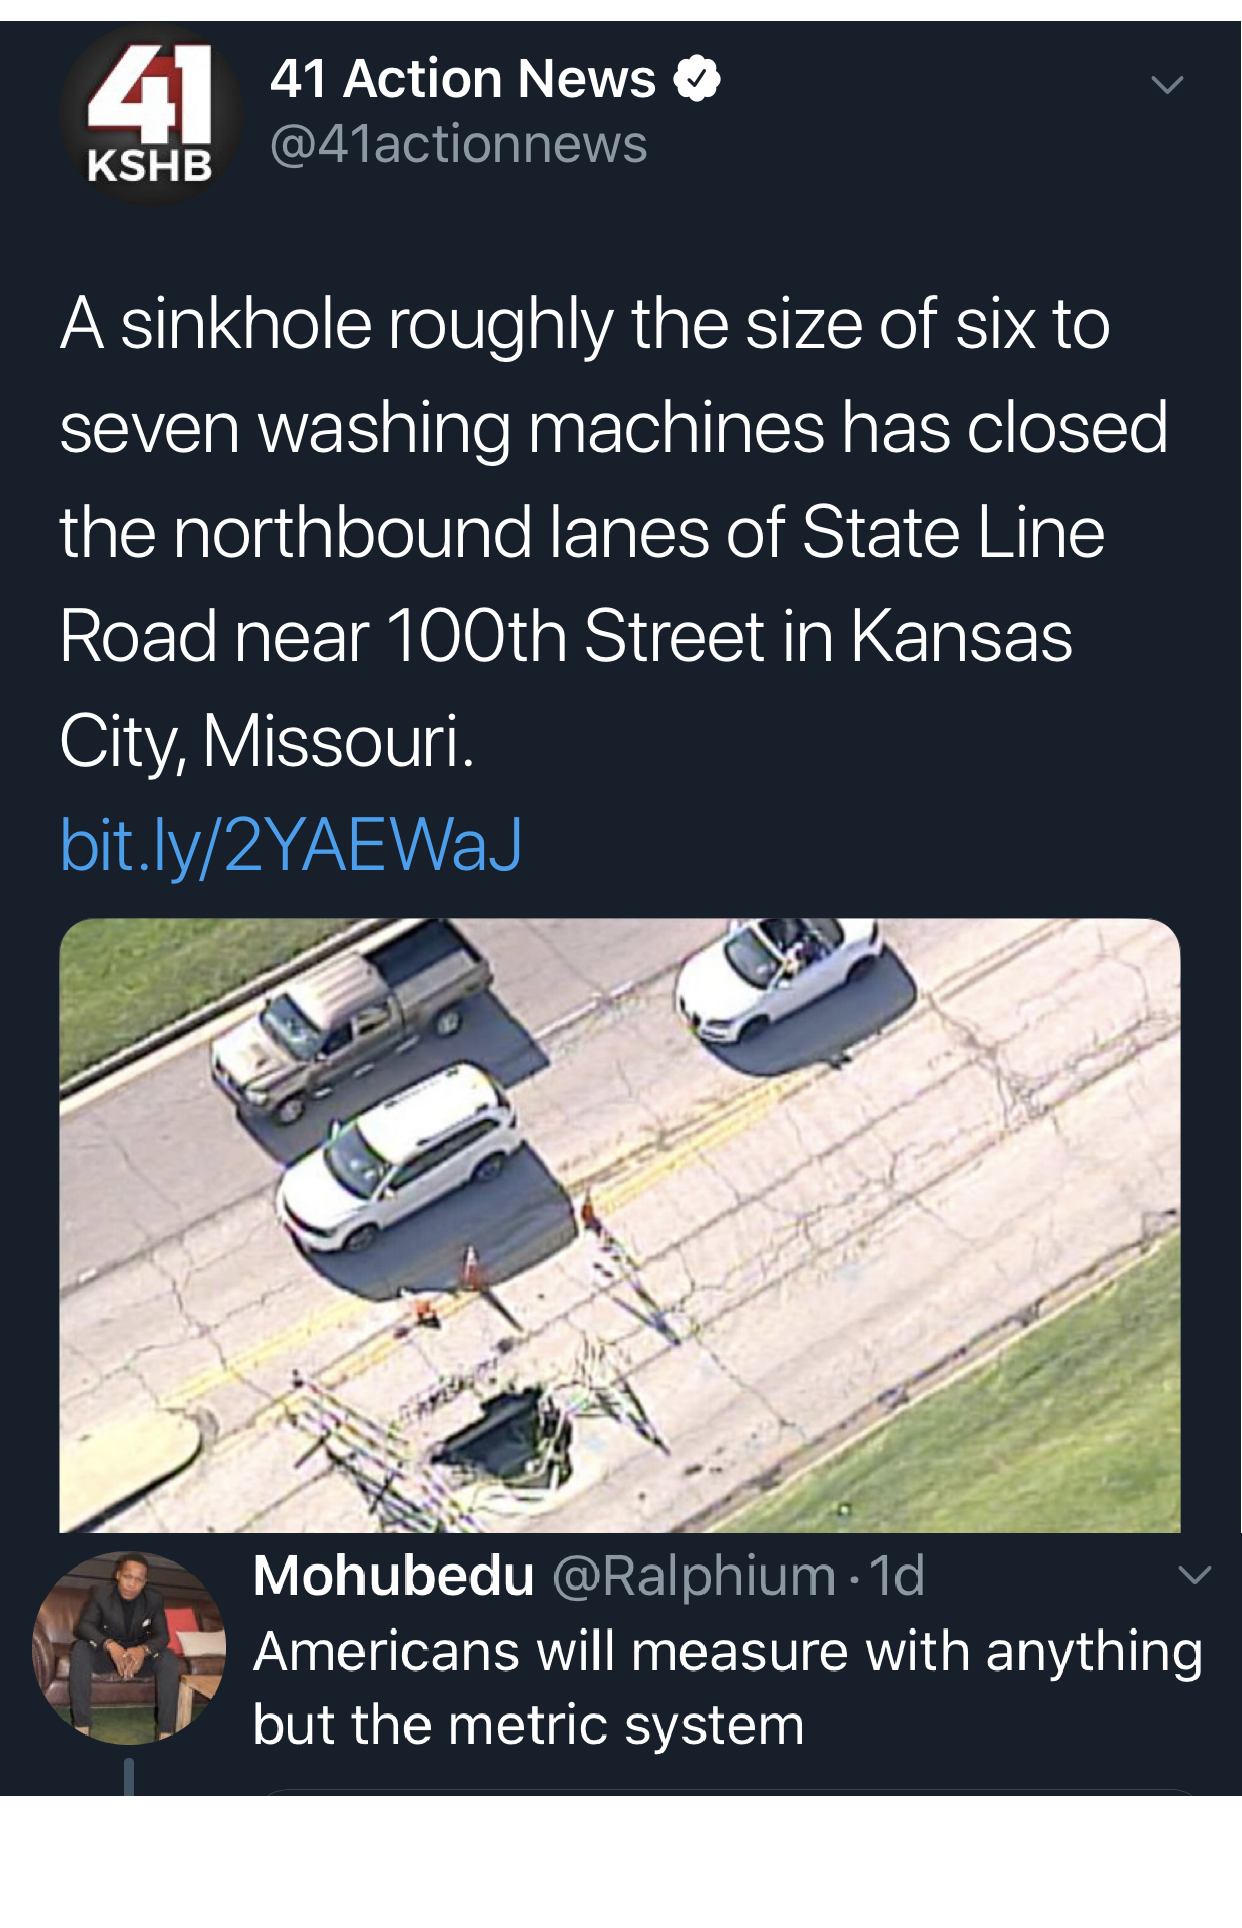View the aerial sinkhole photo
The height and width of the screenshot is (1928, 1242).
620,1225
